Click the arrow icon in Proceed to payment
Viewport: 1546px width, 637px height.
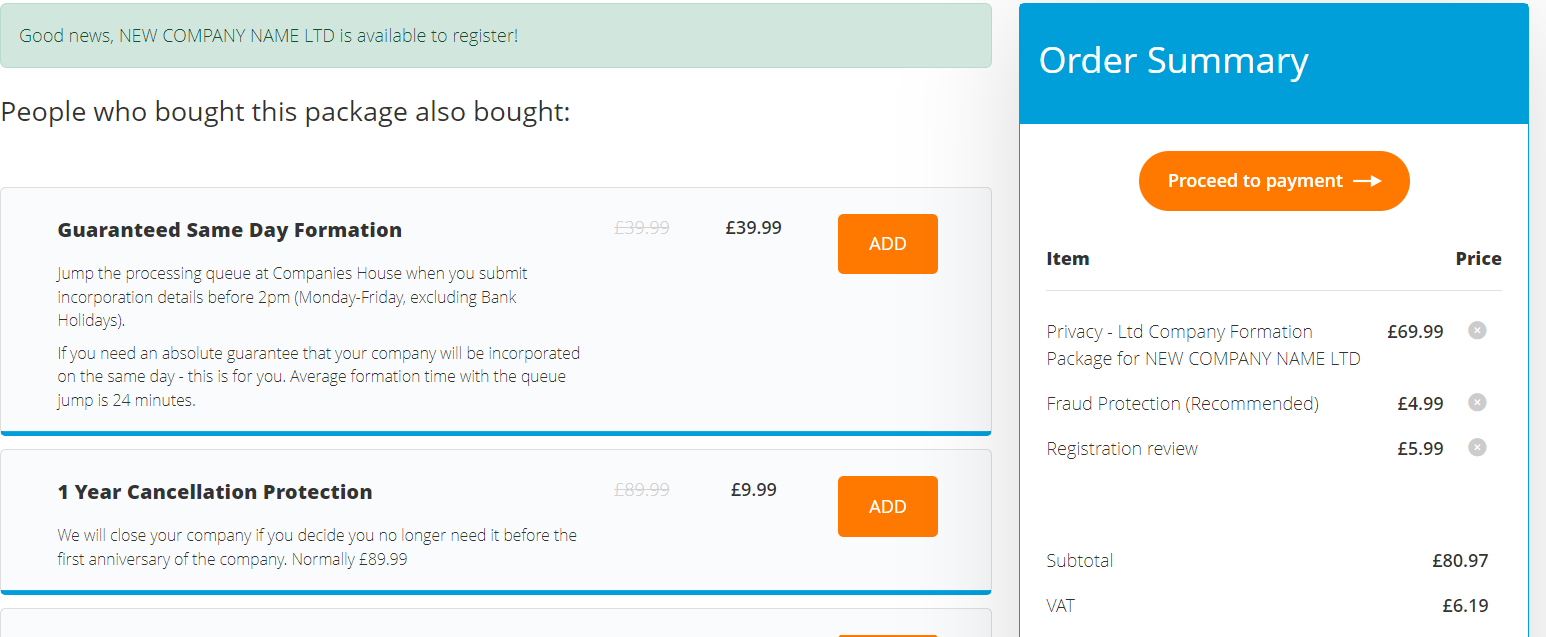tap(1367, 181)
